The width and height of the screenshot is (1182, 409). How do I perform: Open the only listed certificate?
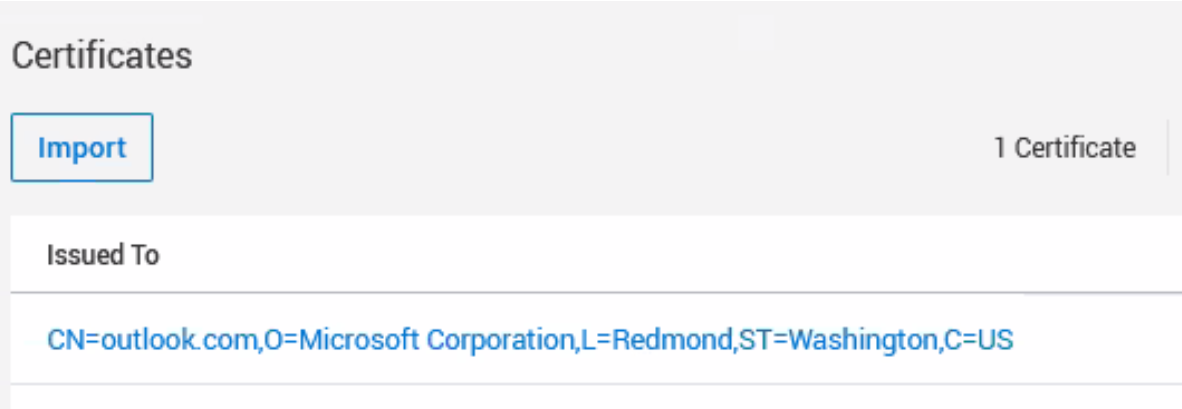530,341
